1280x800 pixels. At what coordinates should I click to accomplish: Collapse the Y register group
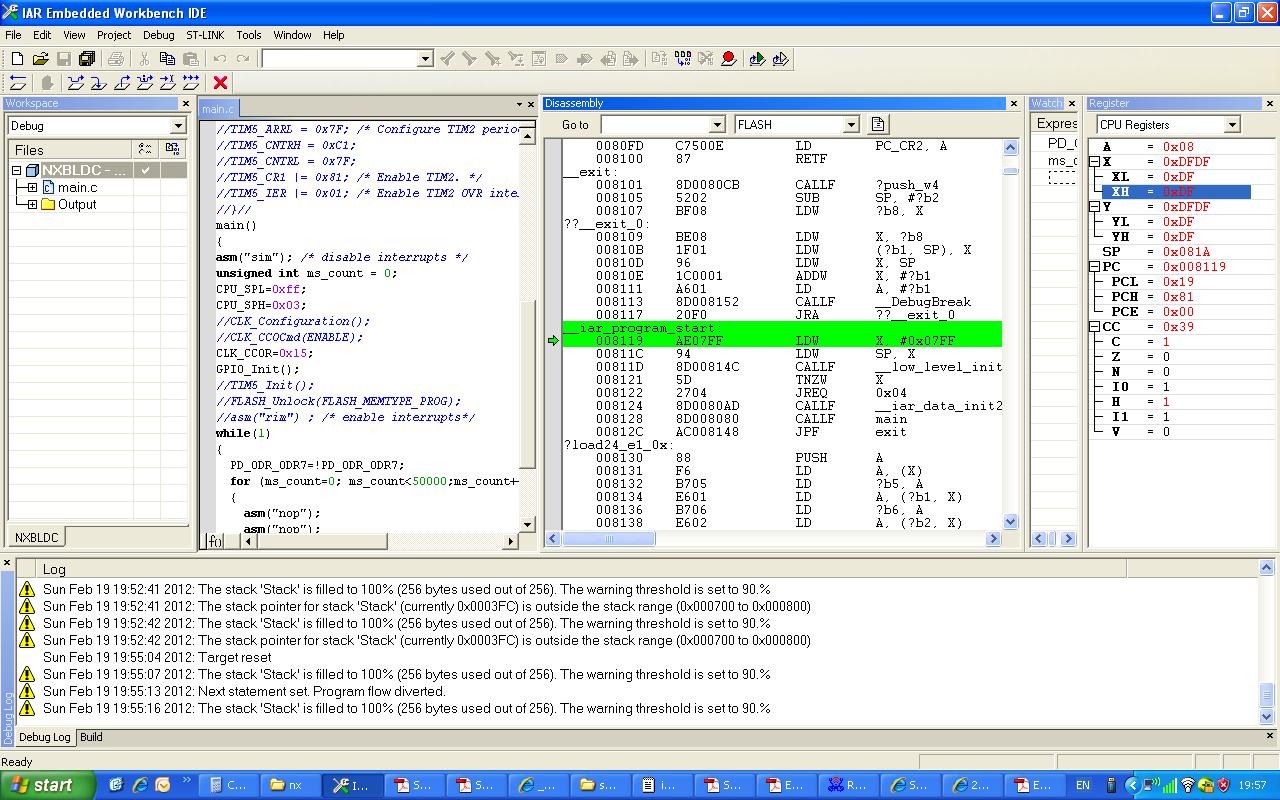[x=1094, y=206]
